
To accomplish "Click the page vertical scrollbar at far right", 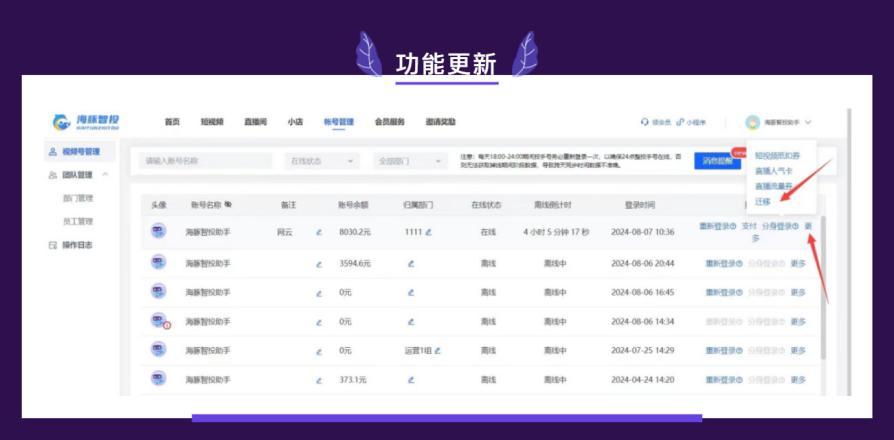I will [850, 251].
